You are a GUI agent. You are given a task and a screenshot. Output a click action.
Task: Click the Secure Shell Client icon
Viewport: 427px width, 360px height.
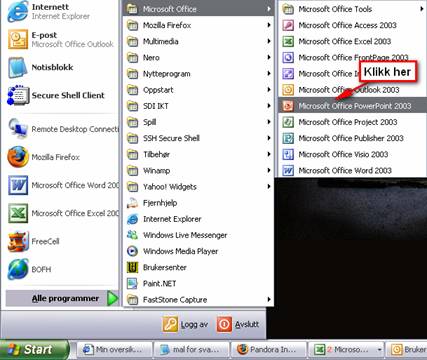tap(18, 95)
